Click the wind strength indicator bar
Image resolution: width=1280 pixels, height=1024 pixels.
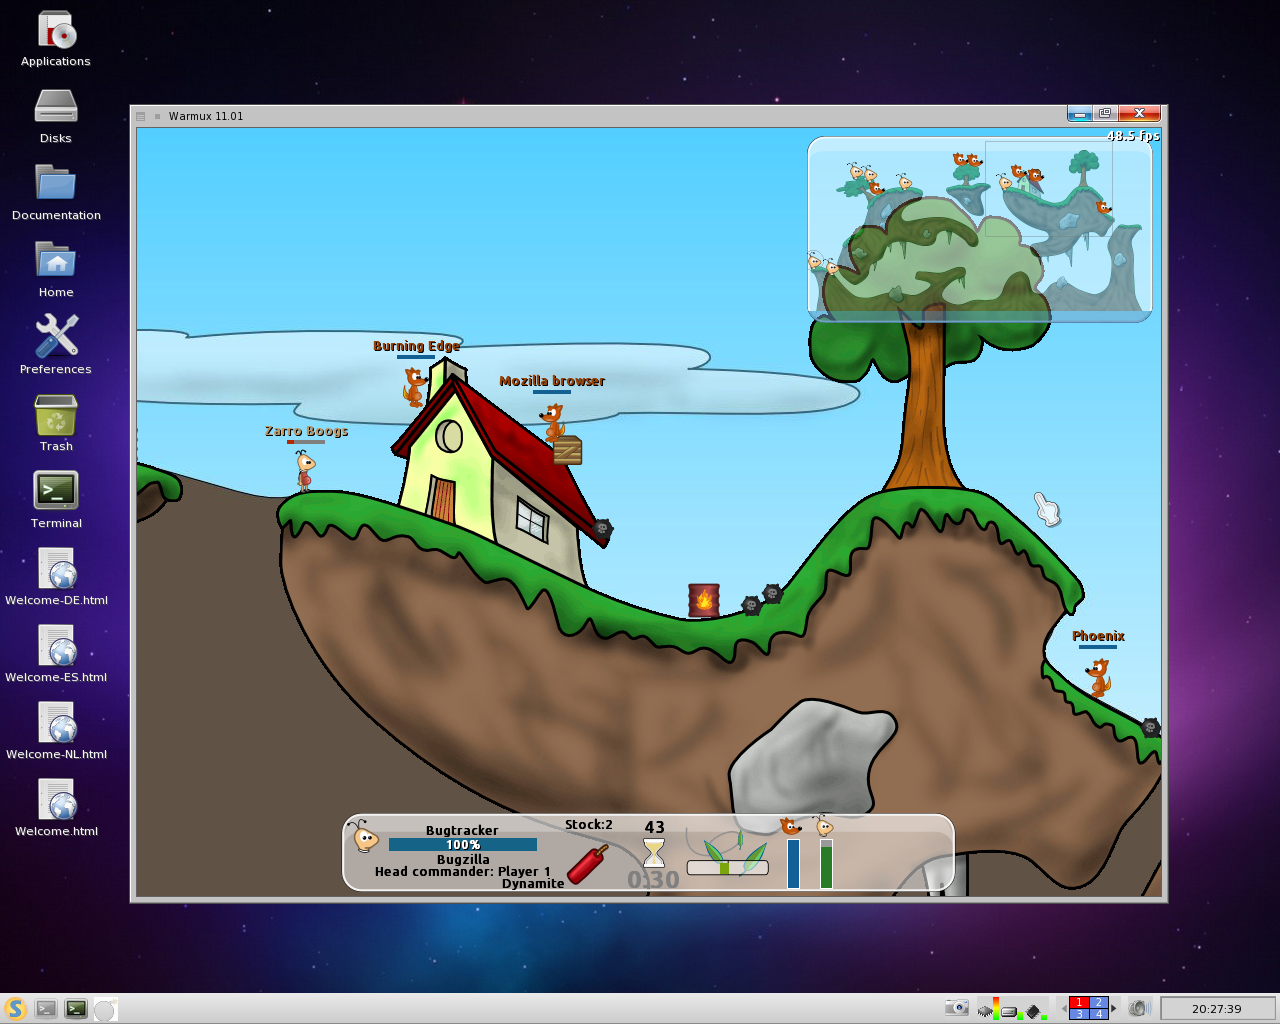727,867
